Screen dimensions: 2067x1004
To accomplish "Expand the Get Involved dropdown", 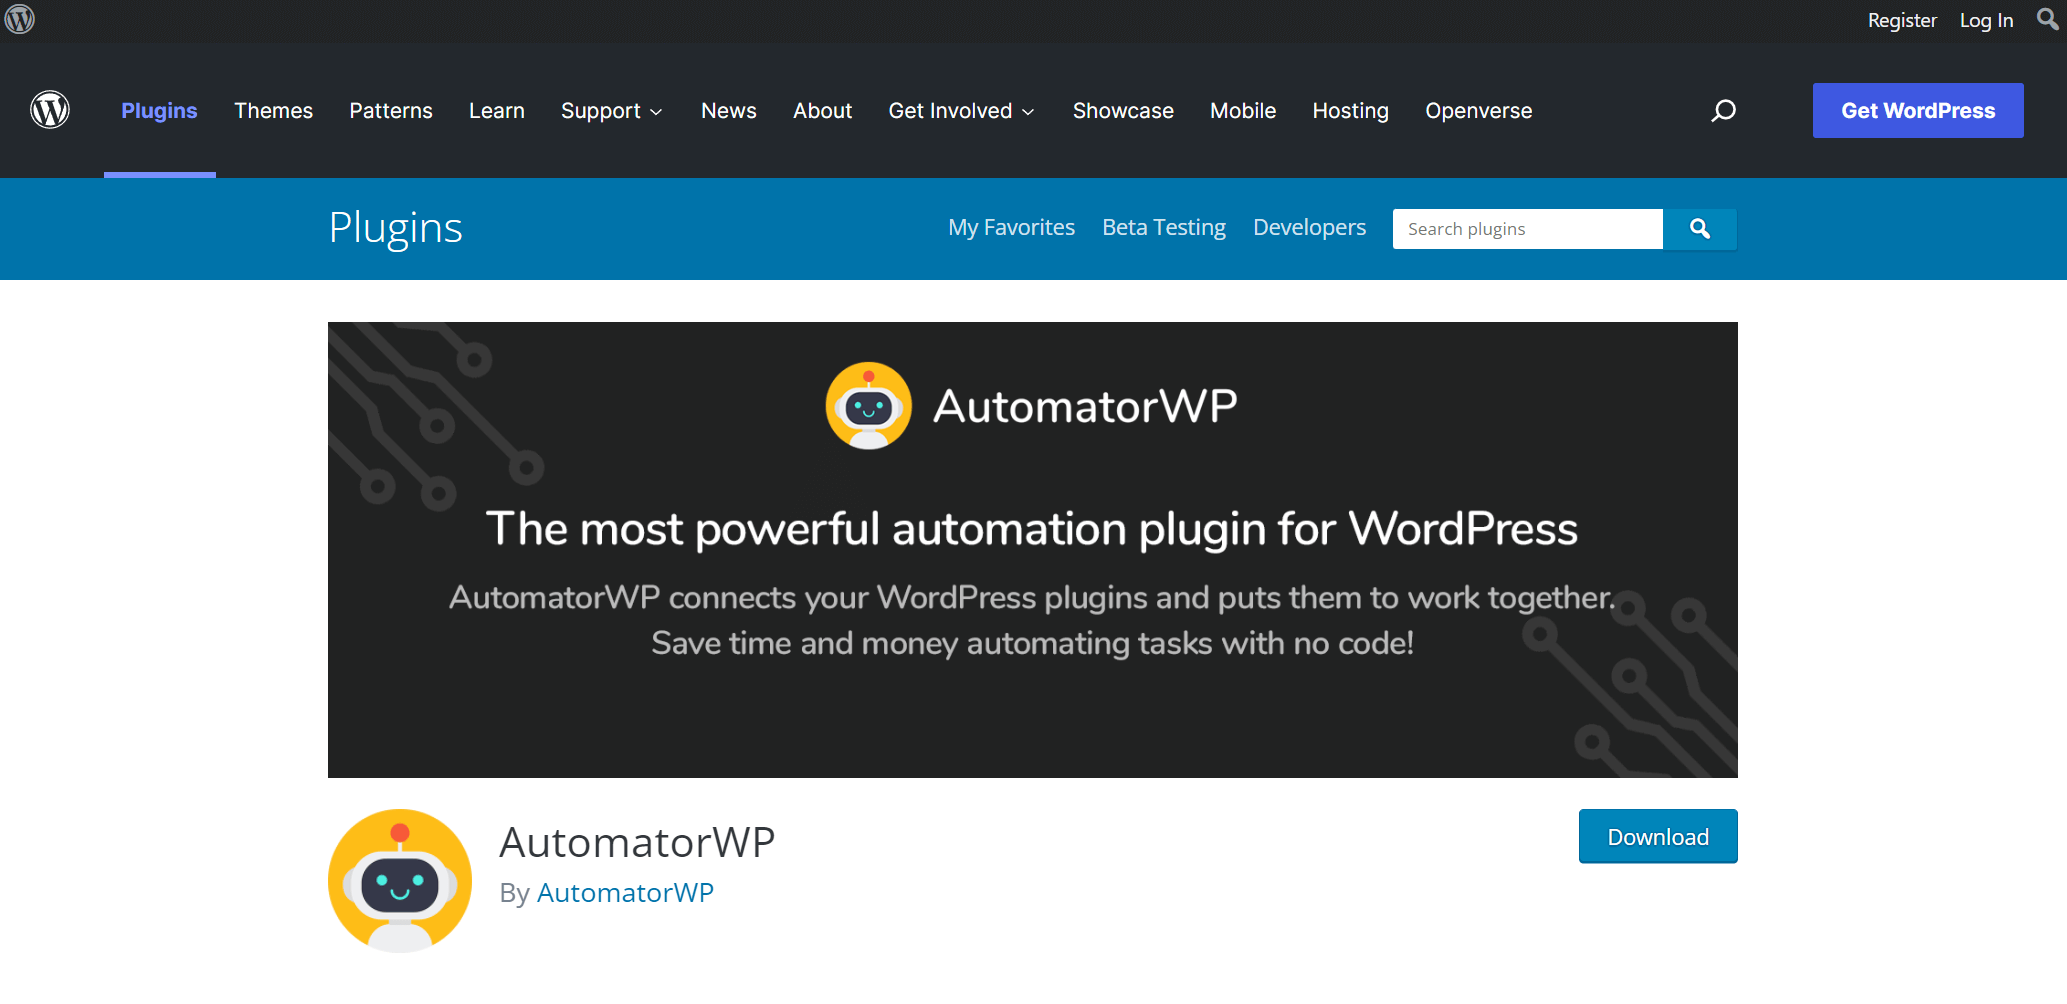I will 962,110.
